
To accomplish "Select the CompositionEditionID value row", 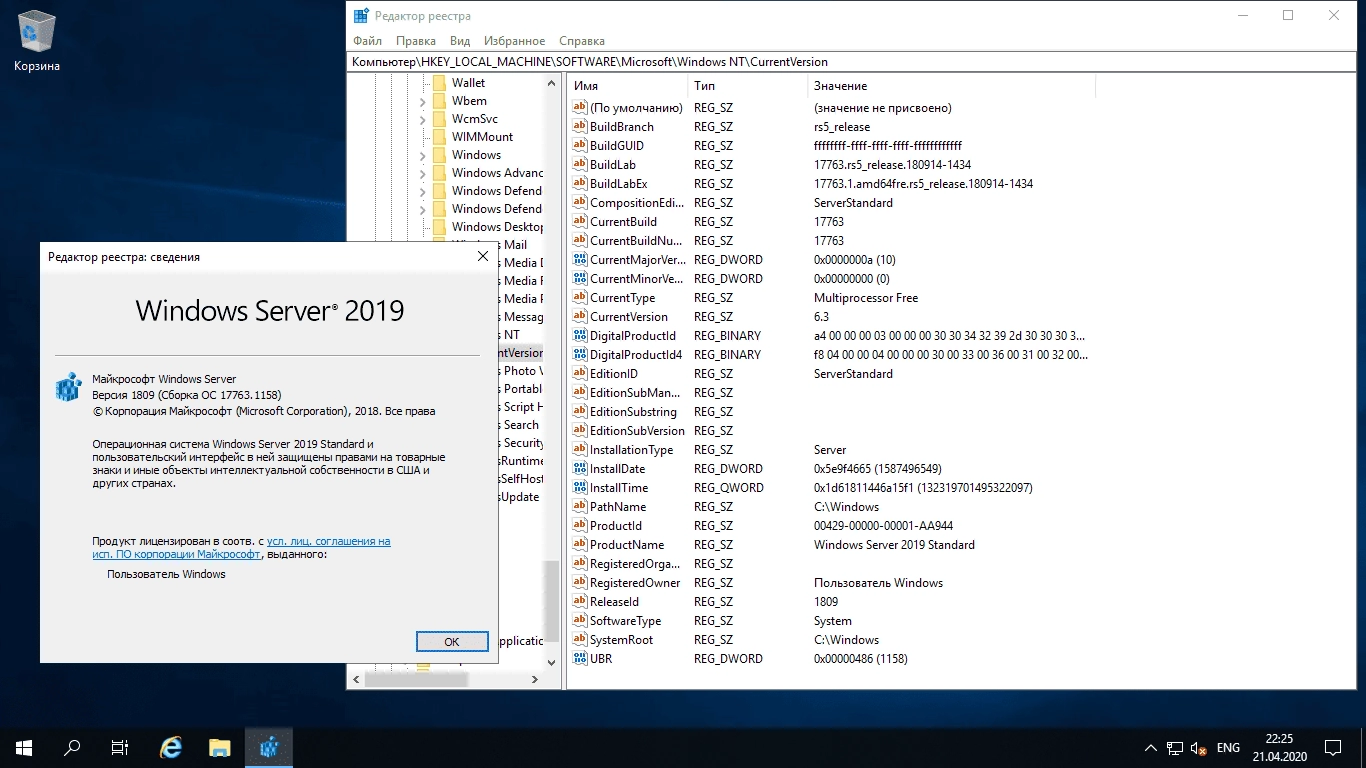I will click(x=830, y=203).
